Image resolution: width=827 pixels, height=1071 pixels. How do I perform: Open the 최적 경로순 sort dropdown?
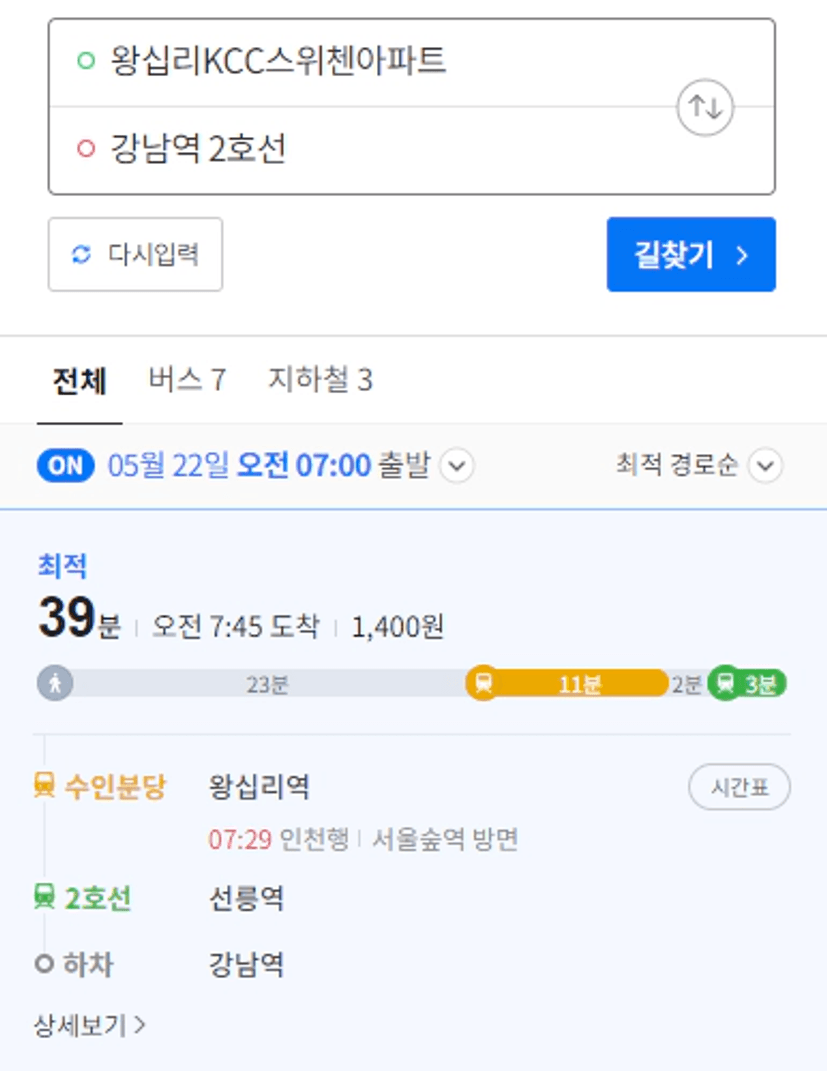tap(699, 466)
